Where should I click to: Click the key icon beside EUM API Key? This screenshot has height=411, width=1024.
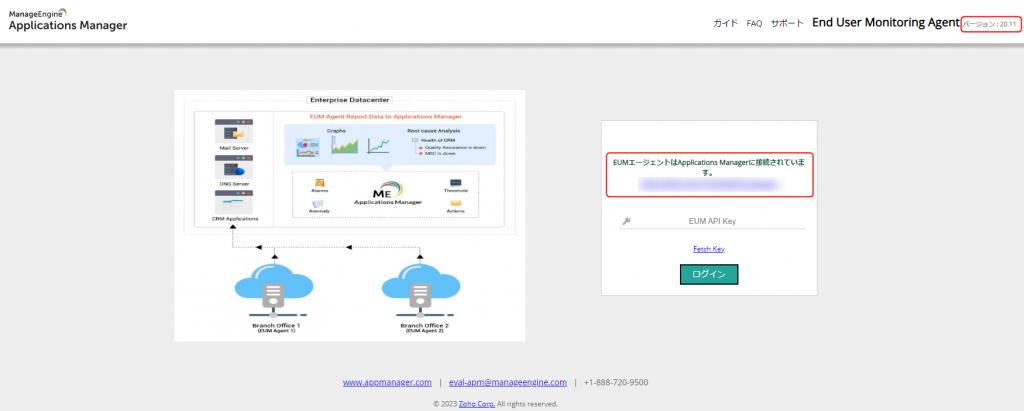pos(626,222)
